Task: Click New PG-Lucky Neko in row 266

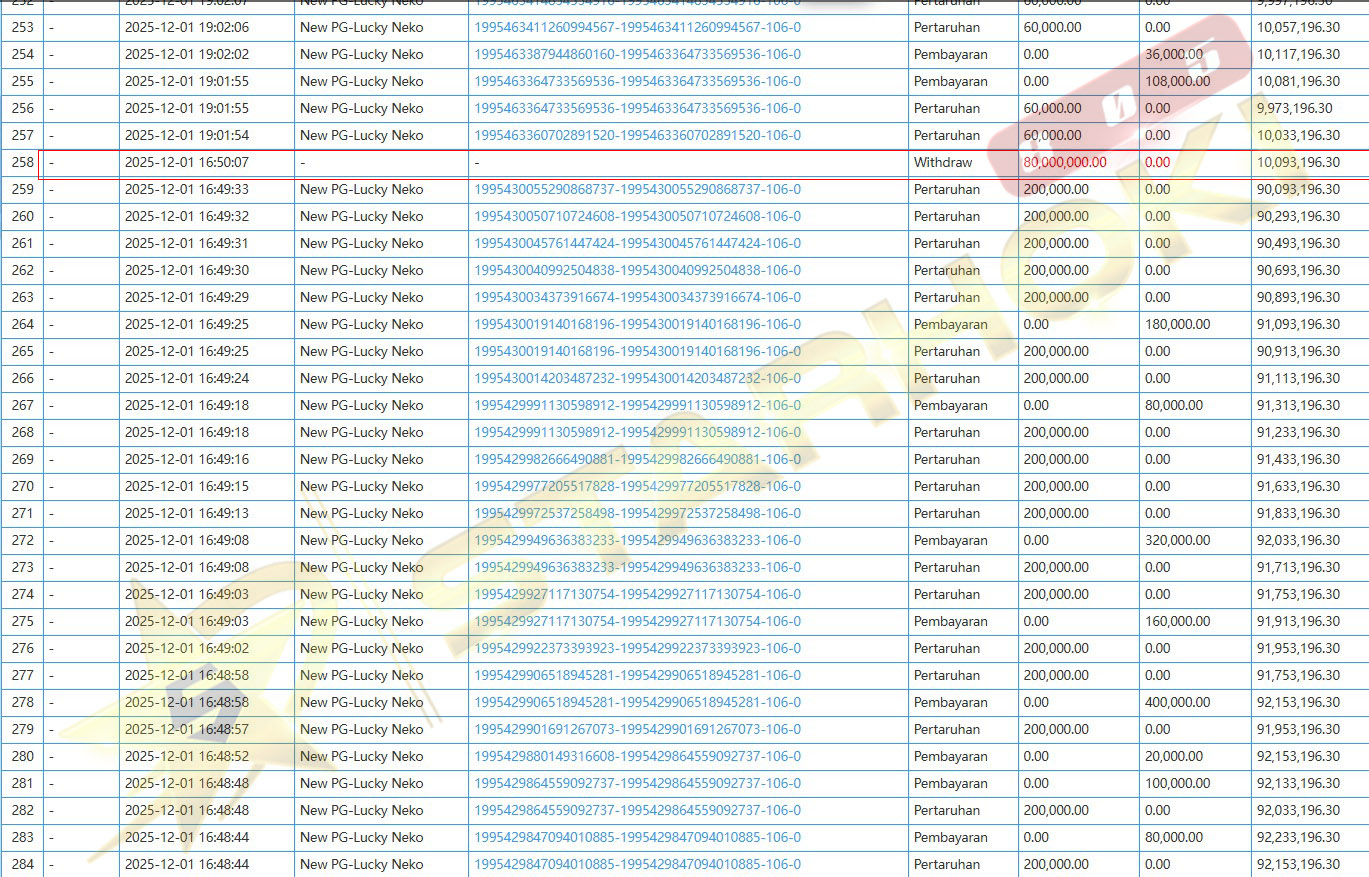Action: pyautogui.click(x=361, y=379)
